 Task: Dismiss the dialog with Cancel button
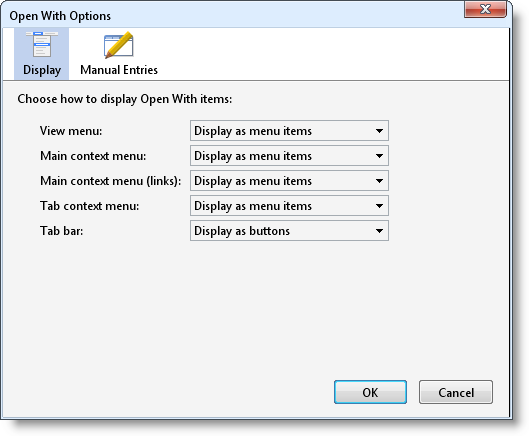point(456,392)
